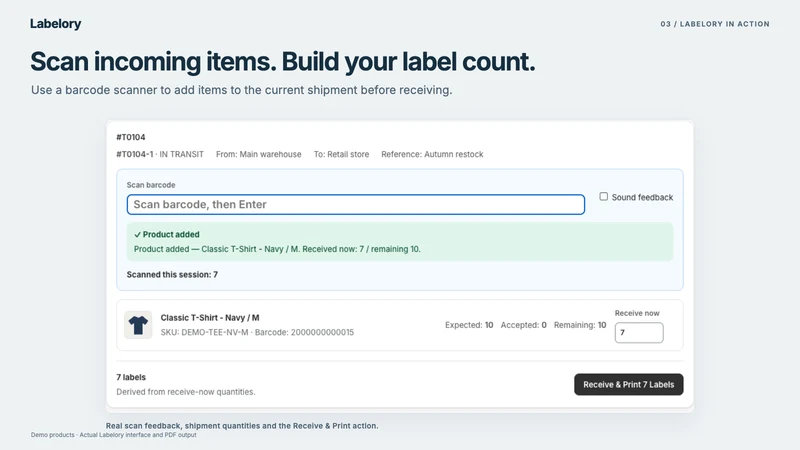Click the Scan barcode input field
The image size is (800, 450).
pyautogui.click(x=356, y=205)
